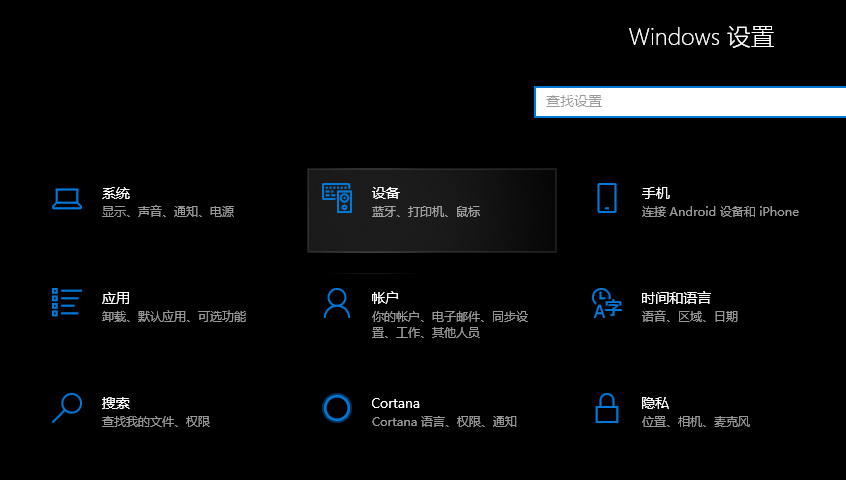This screenshot has height=480, width=846.
Task: Click the person icon for 帐户
Action: (337, 303)
